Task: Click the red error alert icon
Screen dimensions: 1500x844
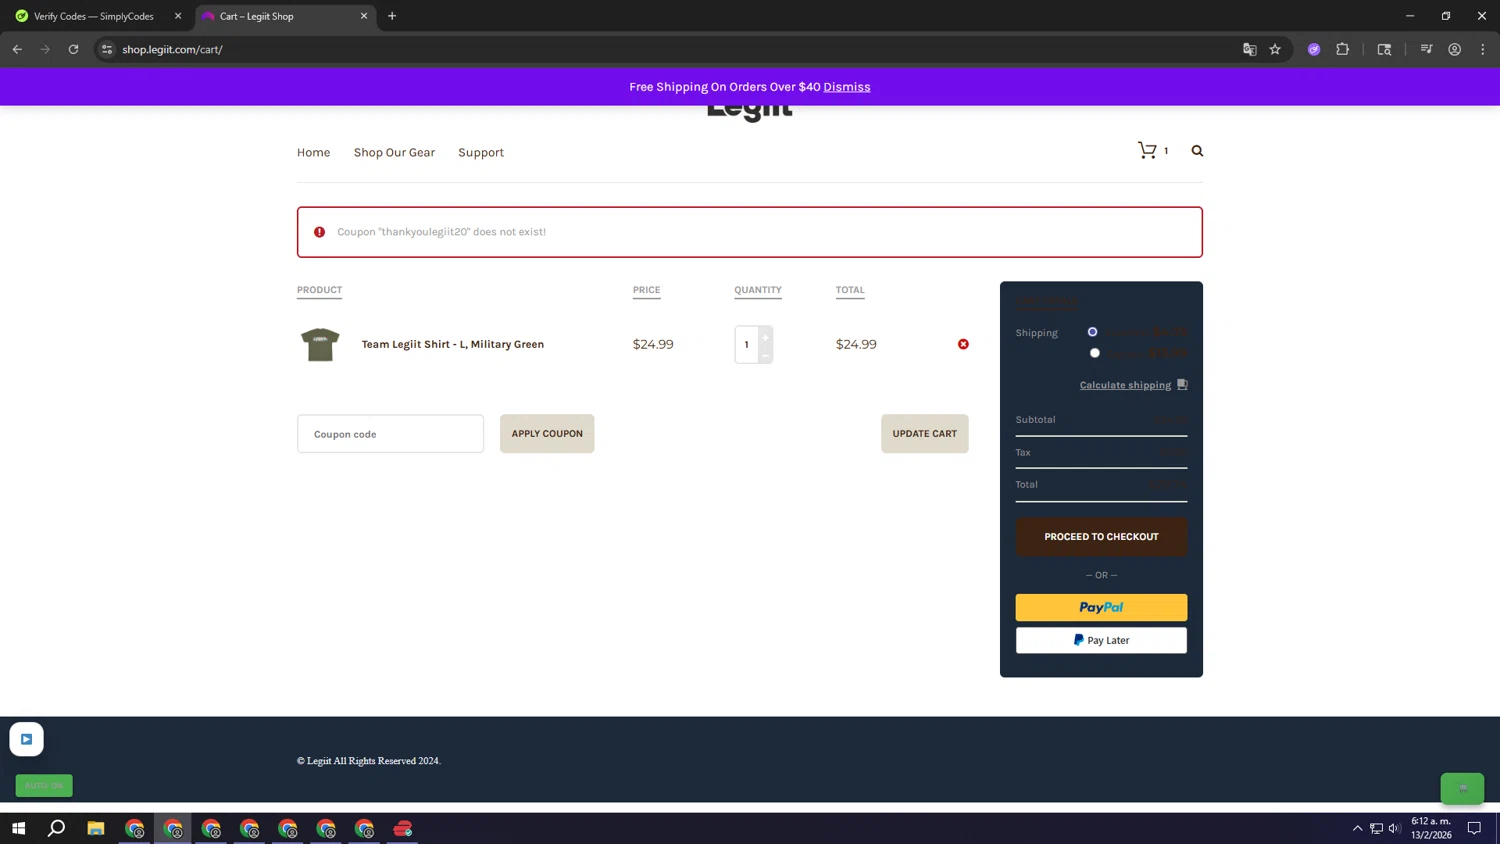Action: (x=319, y=232)
